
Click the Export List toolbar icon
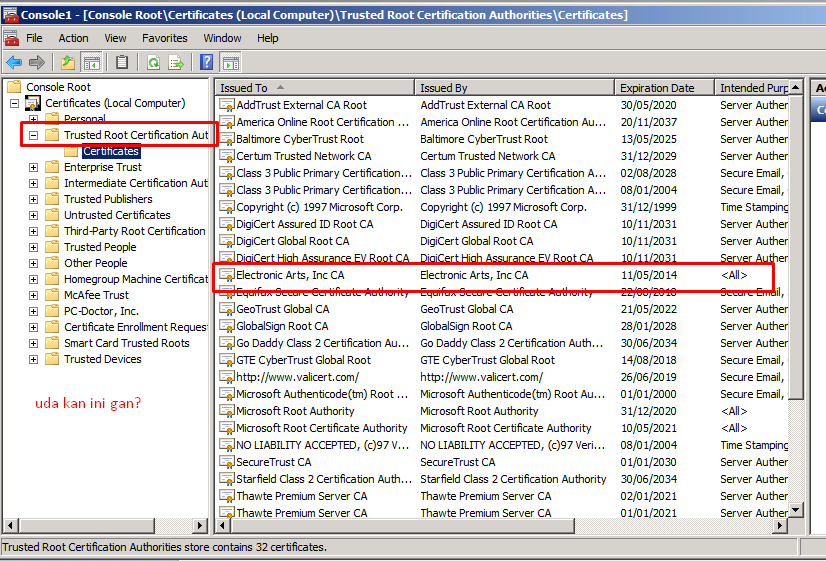pos(176,63)
